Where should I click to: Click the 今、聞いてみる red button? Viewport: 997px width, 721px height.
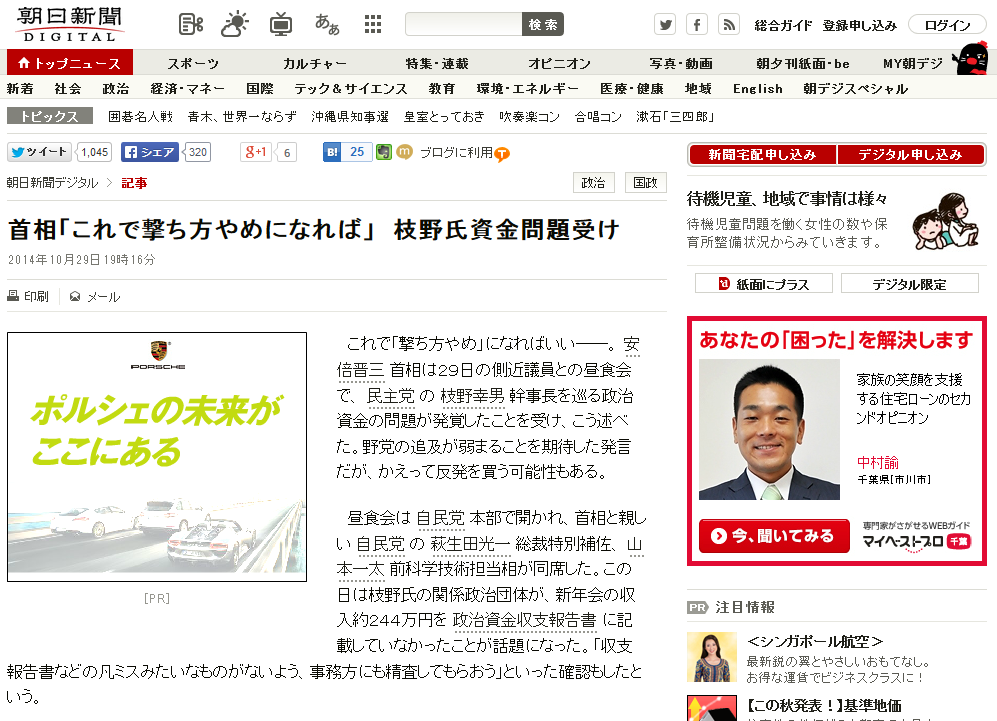click(774, 536)
